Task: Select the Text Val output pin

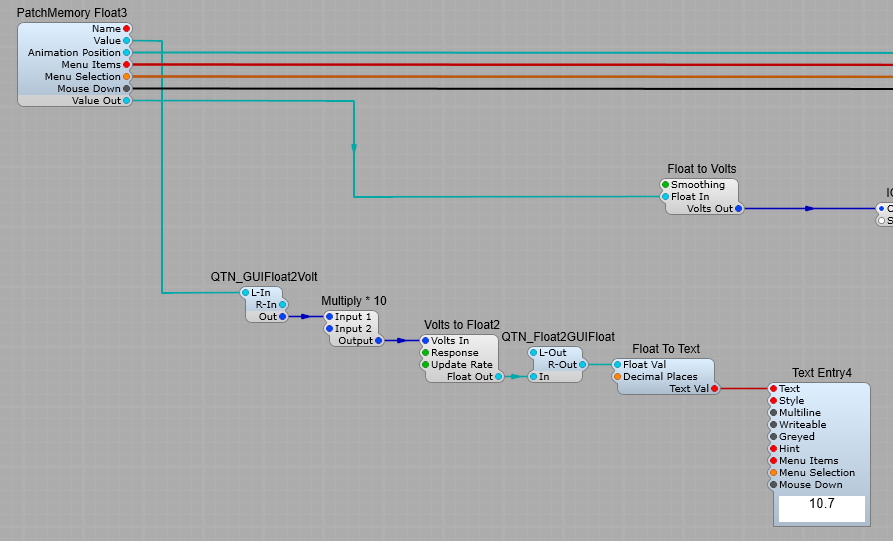Action: coord(714,389)
